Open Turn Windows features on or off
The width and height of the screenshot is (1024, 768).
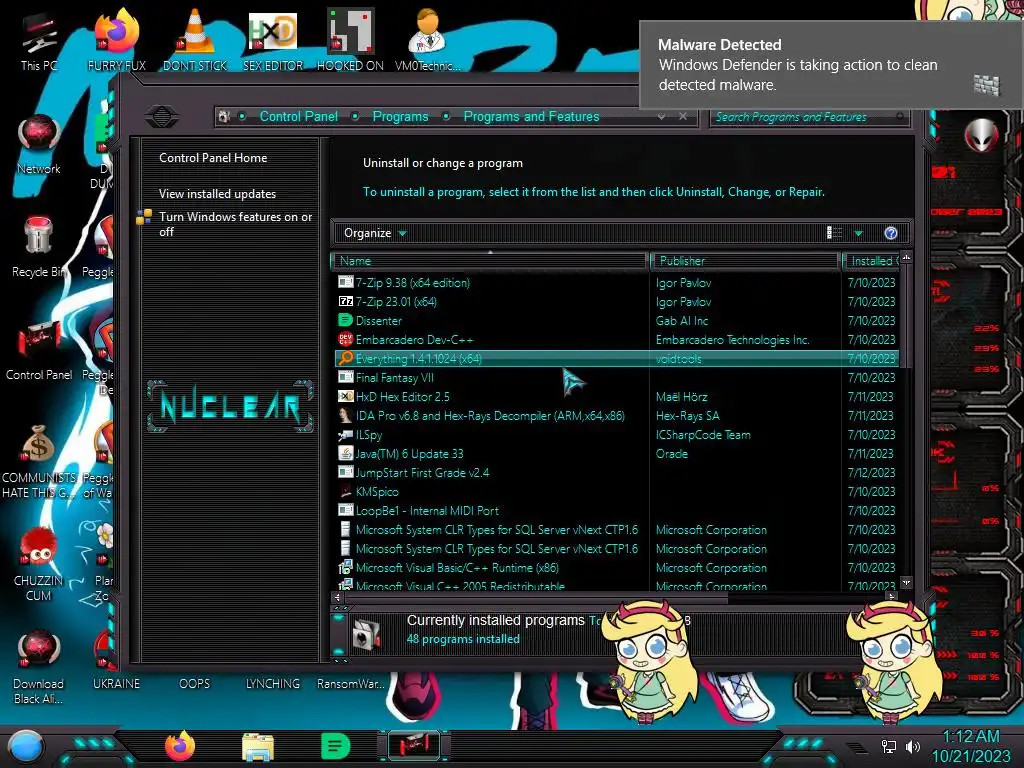click(x=235, y=224)
